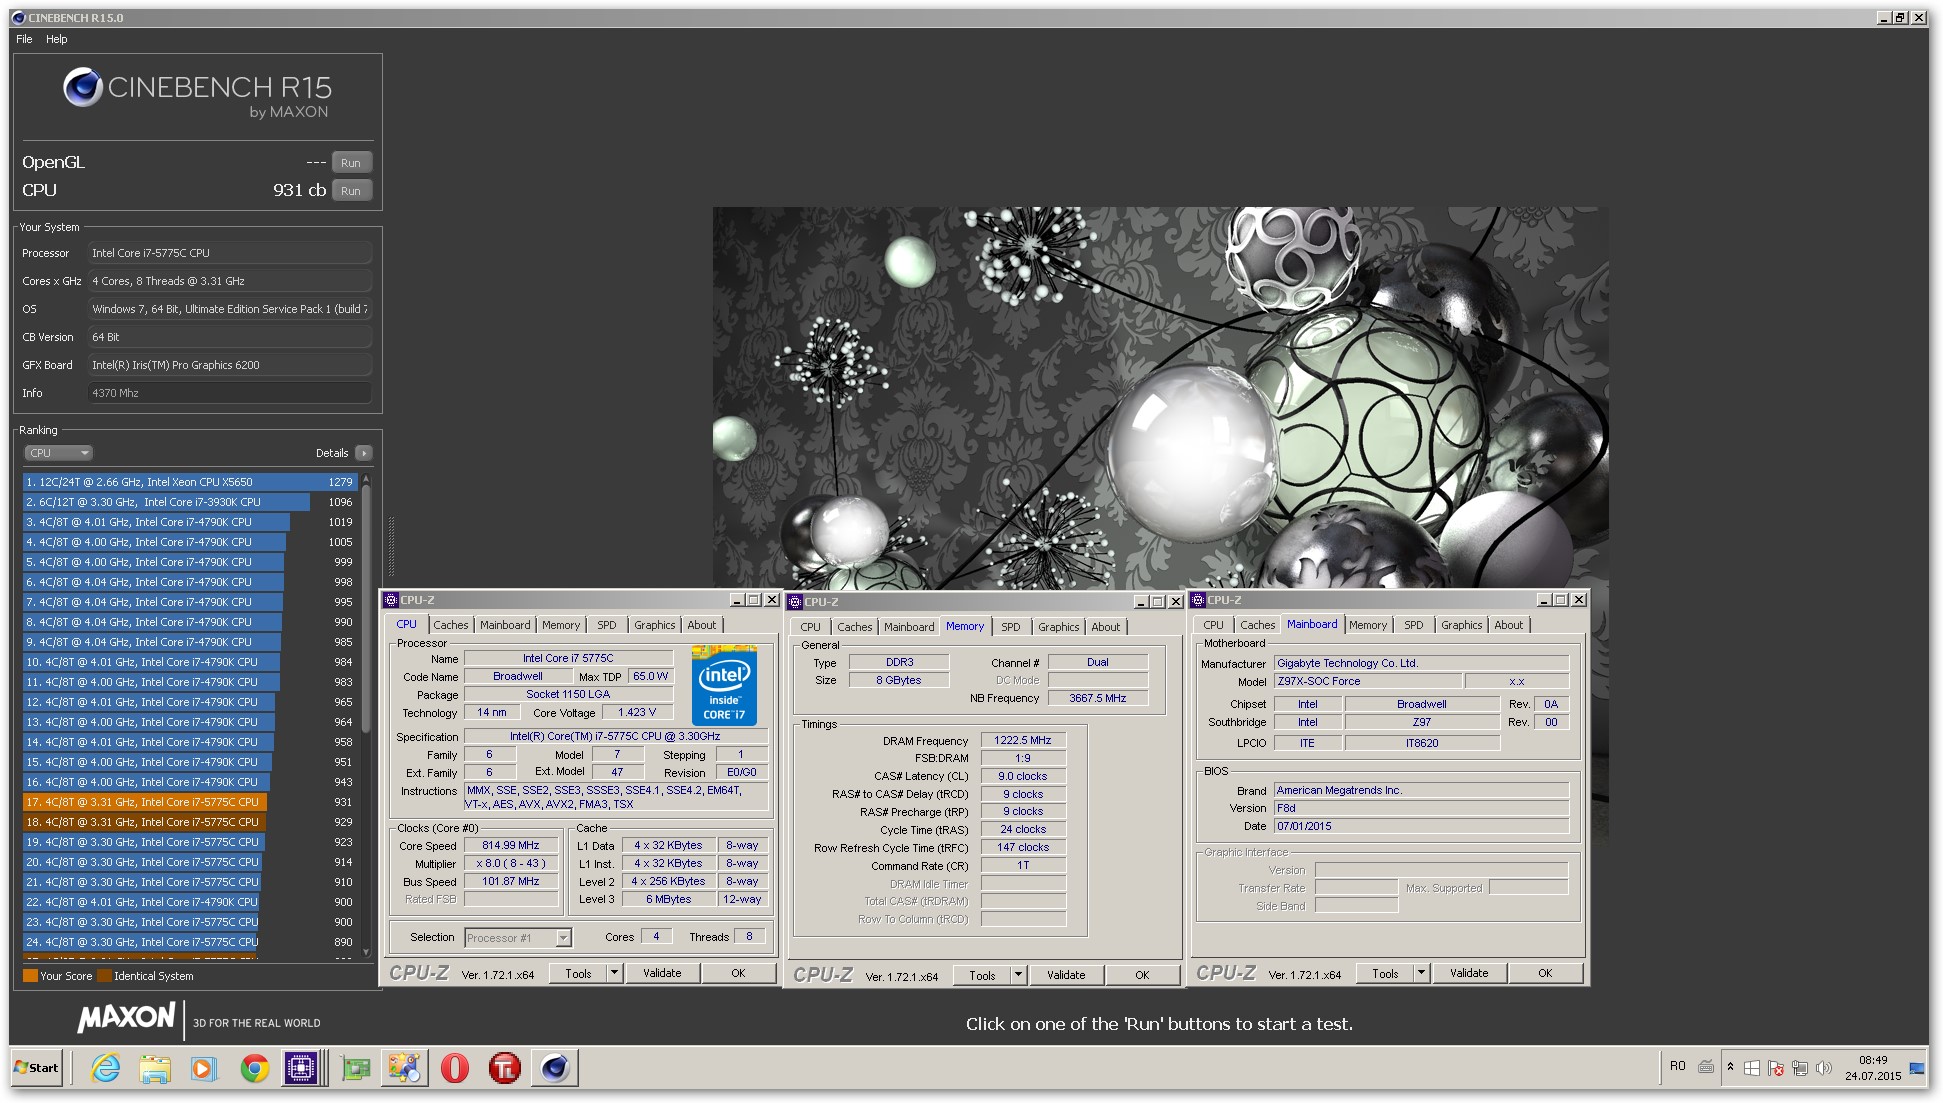Switch to Cinebench taskbar icon
This screenshot has height=1103, width=1943.
tap(555, 1068)
